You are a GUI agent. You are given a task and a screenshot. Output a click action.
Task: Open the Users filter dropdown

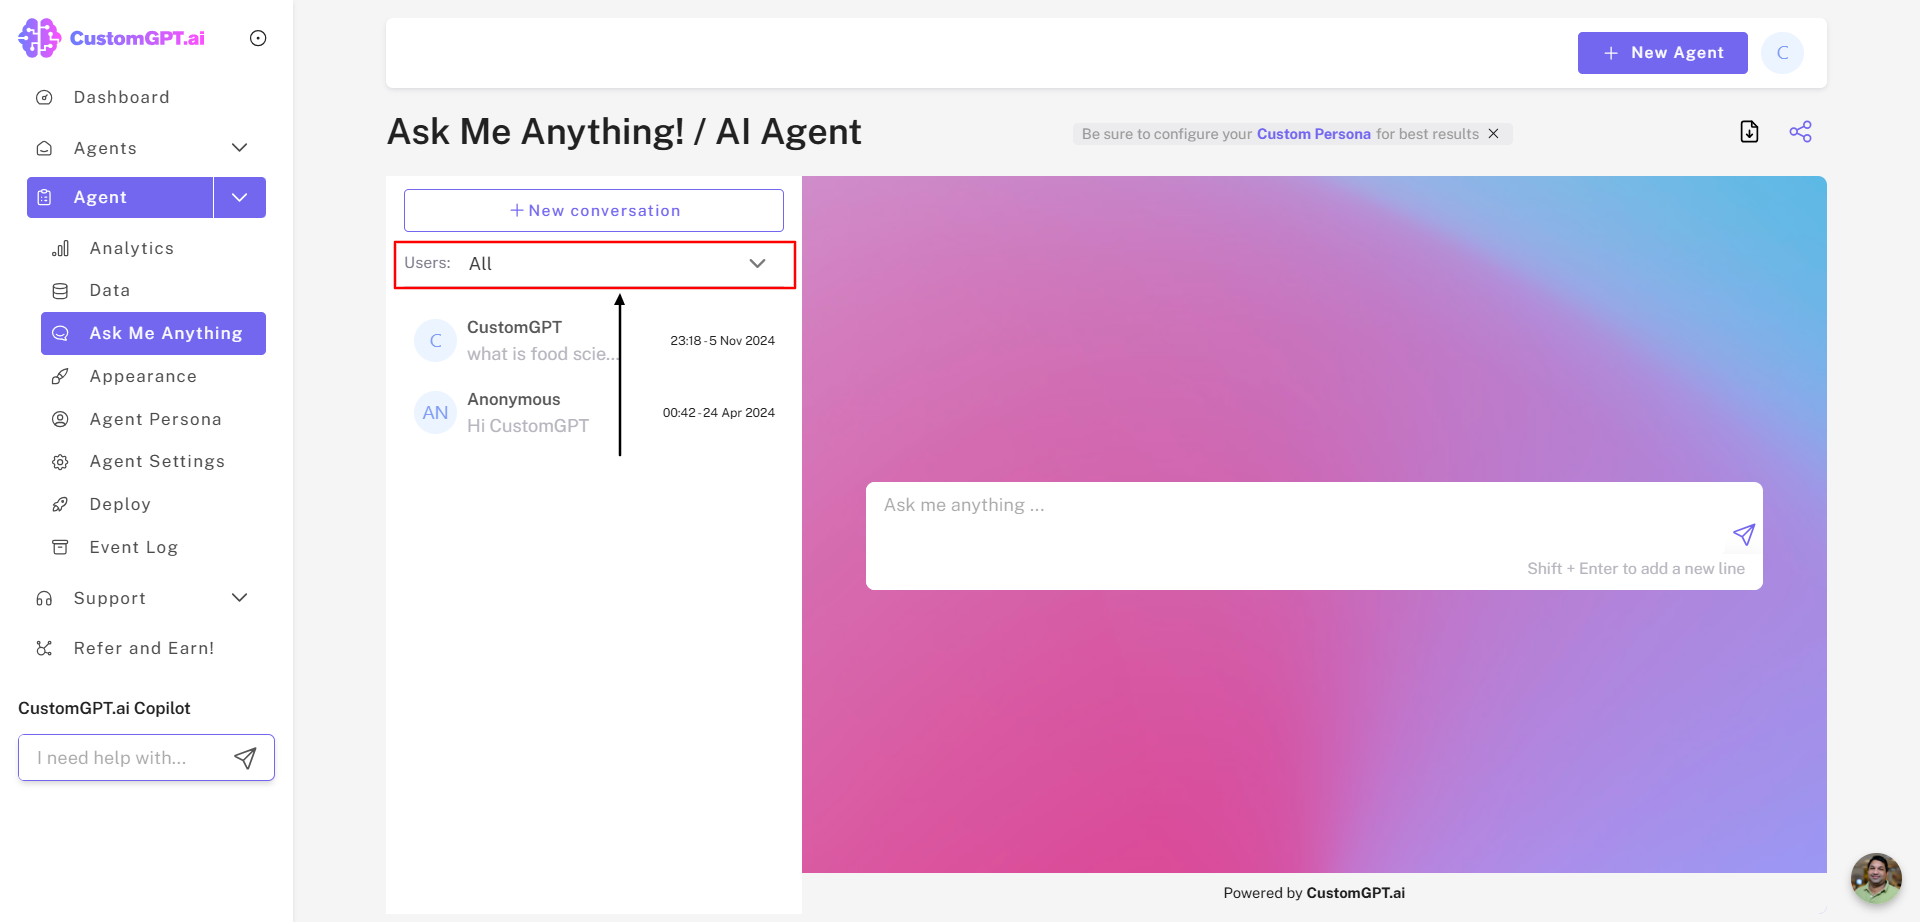(595, 264)
